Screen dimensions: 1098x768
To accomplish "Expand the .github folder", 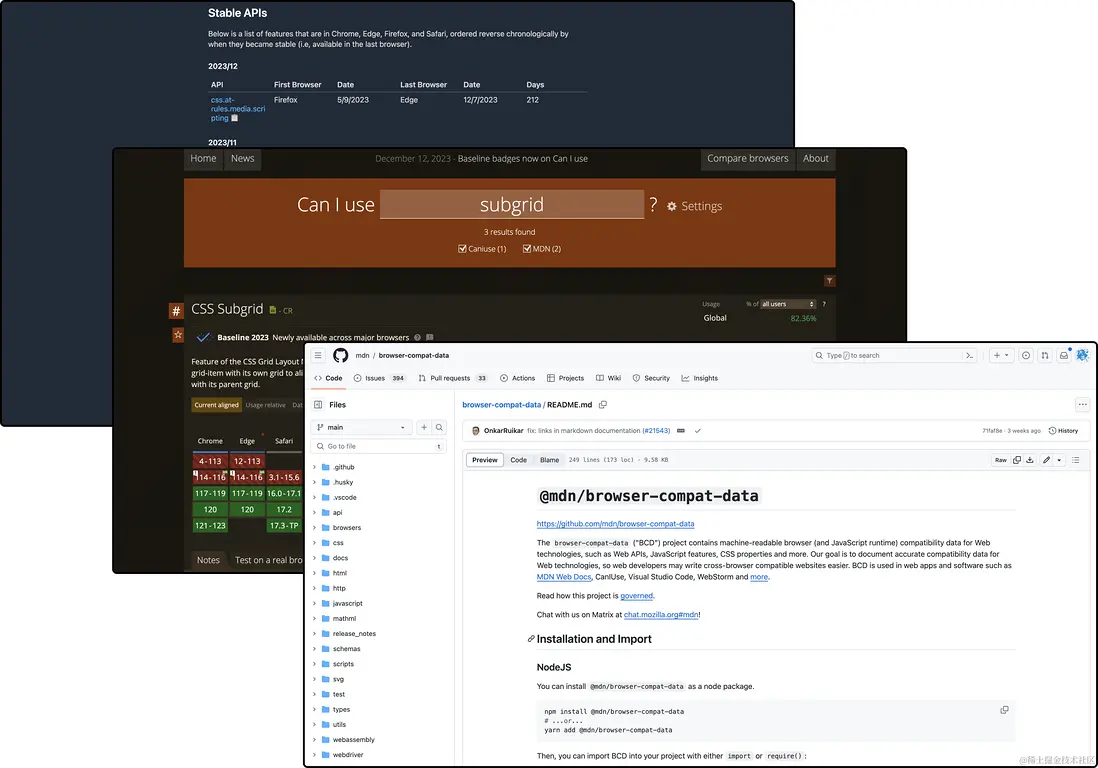I will [x=314, y=467].
